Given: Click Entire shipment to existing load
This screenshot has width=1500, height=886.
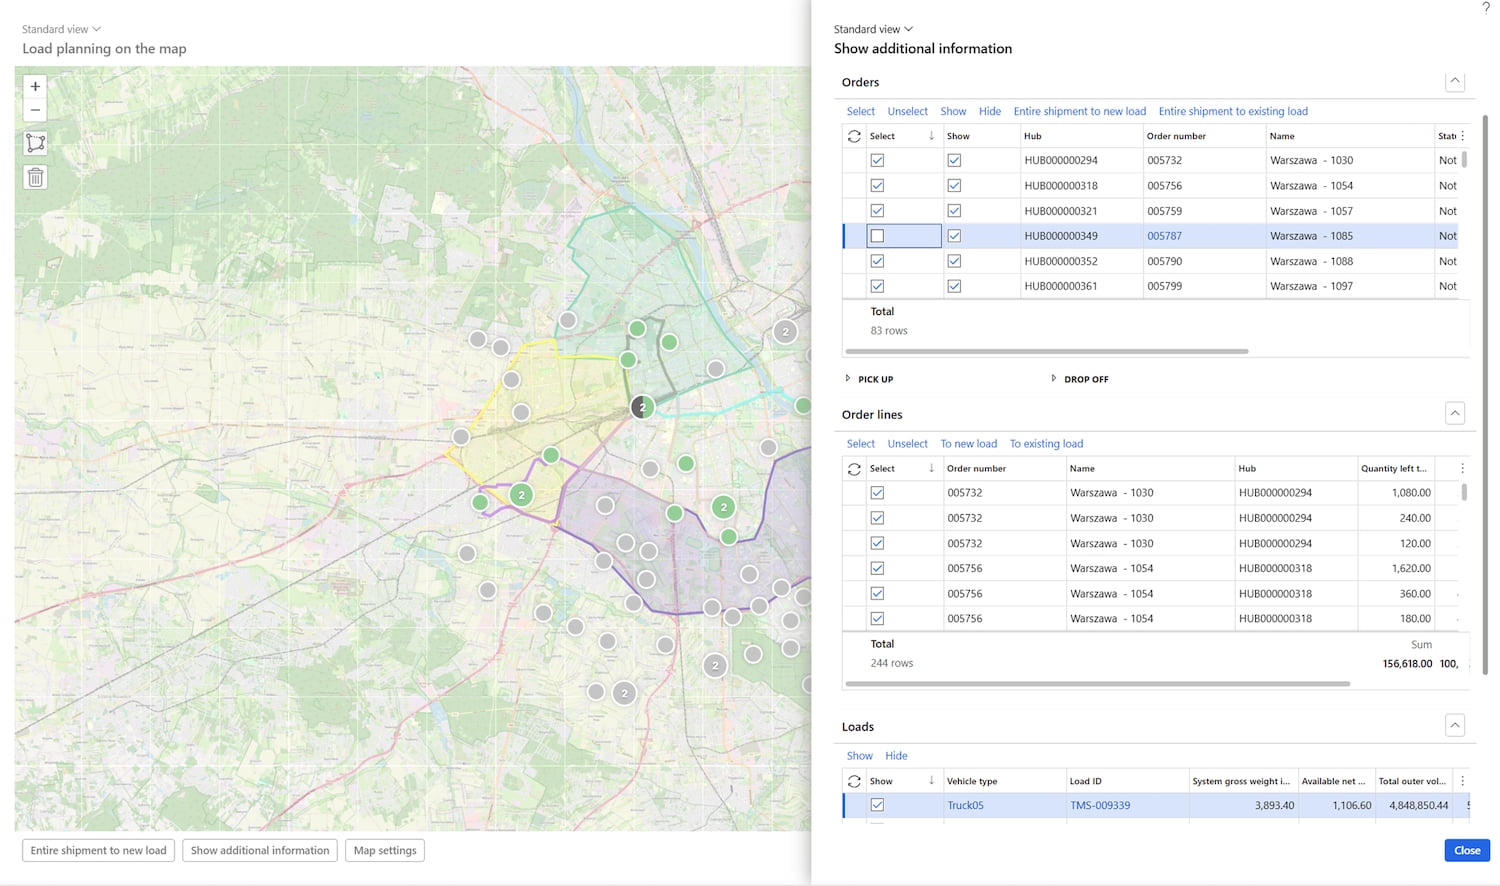Looking at the screenshot, I should [x=1232, y=112].
